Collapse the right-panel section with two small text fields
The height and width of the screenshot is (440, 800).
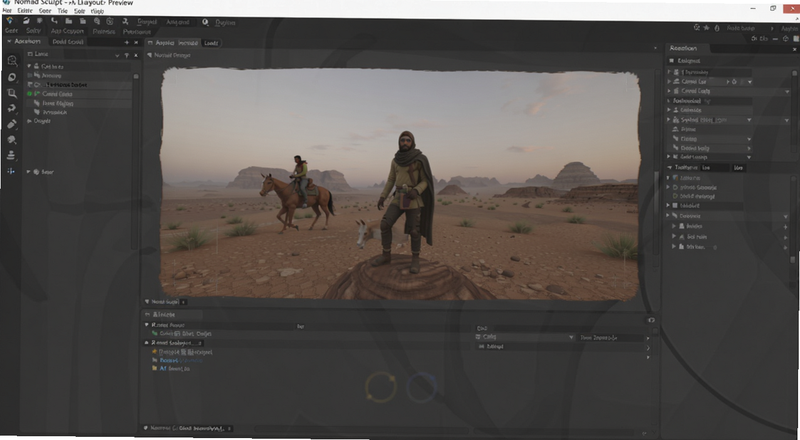click(669, 167)
